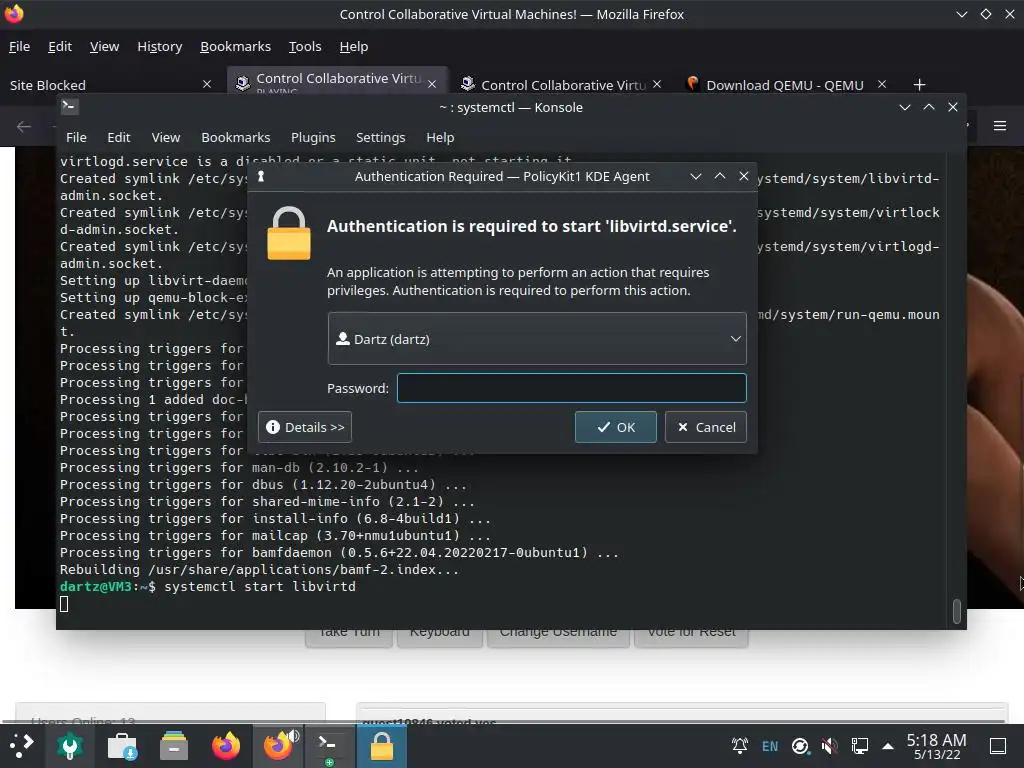The width and height of the screenshot is (1024, 768).
Task: Close the playing Control Collaborative Virtual tab
Action: (x=432, y=84)
